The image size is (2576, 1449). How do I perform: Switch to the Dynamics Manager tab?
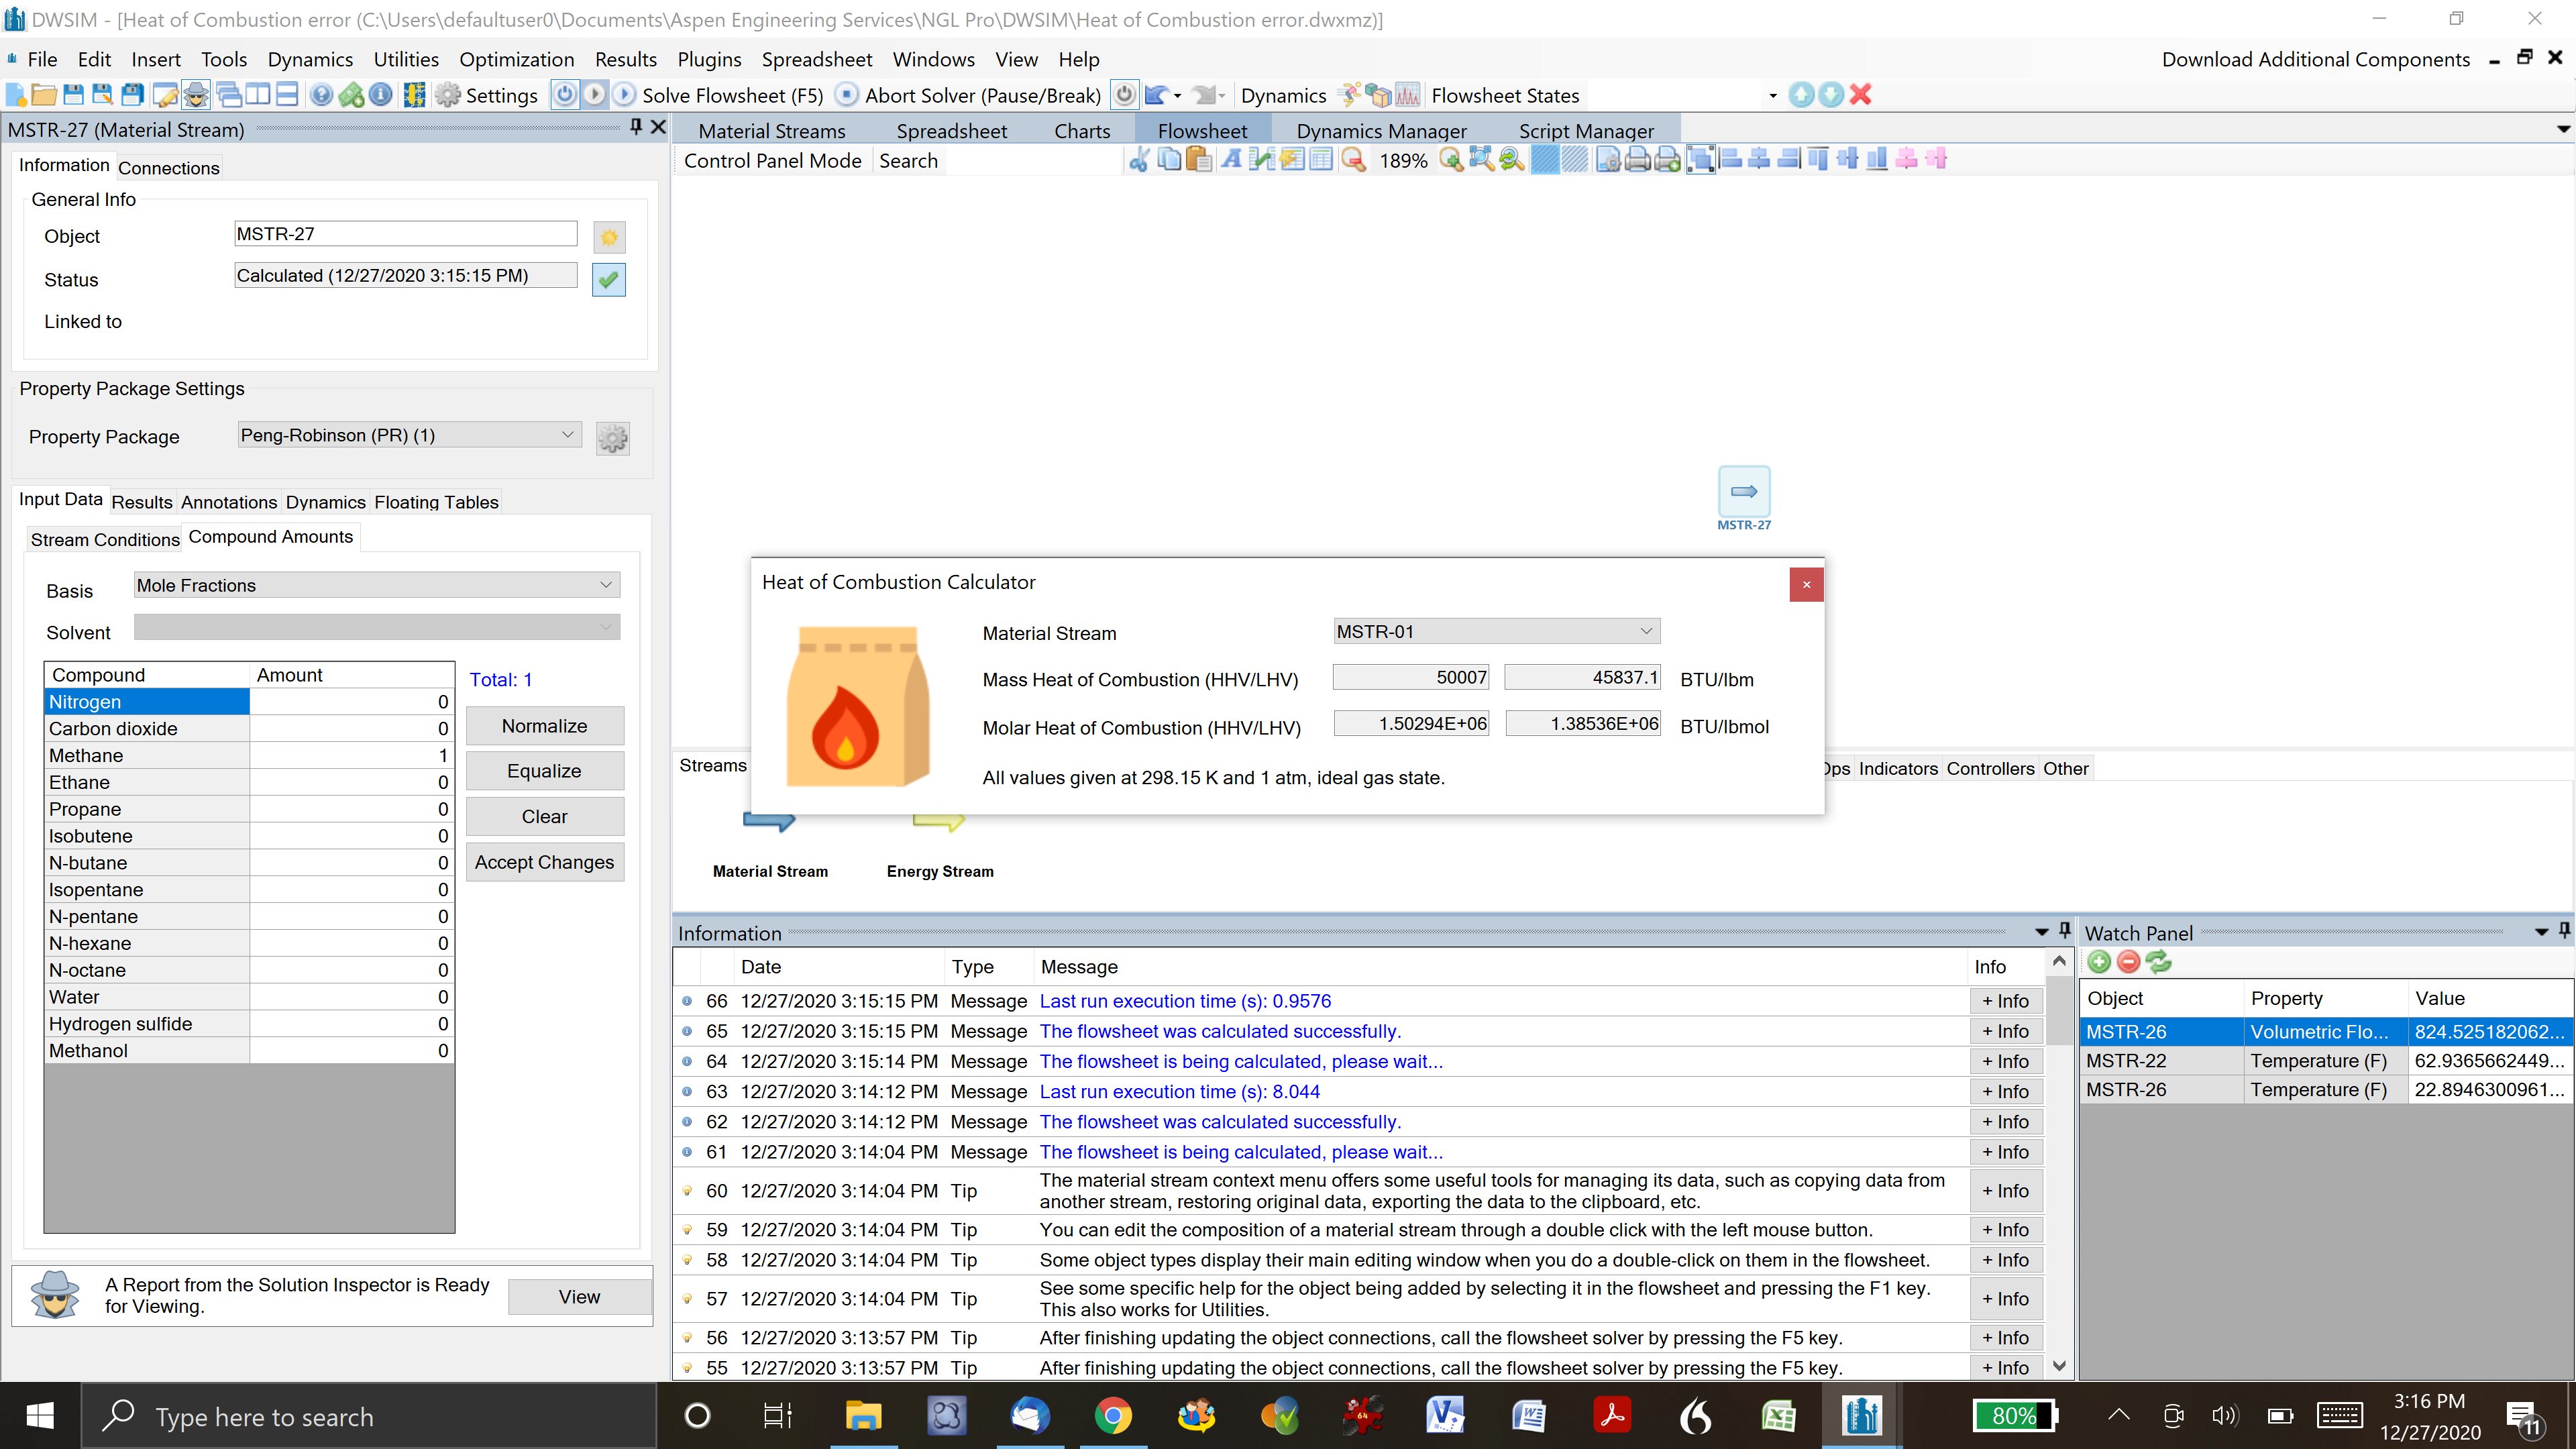(1380, 130)
